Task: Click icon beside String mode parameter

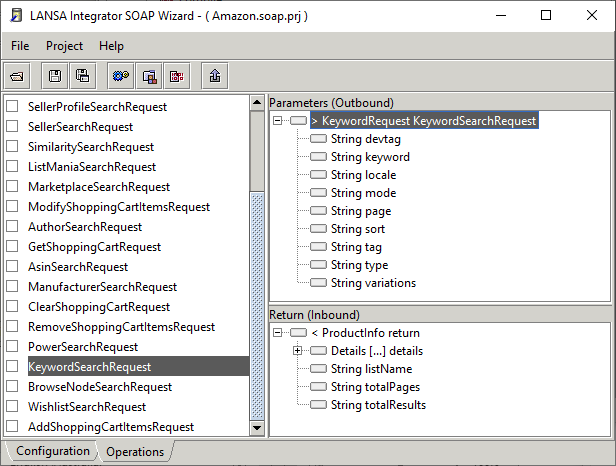Action: tap(318, 193)
